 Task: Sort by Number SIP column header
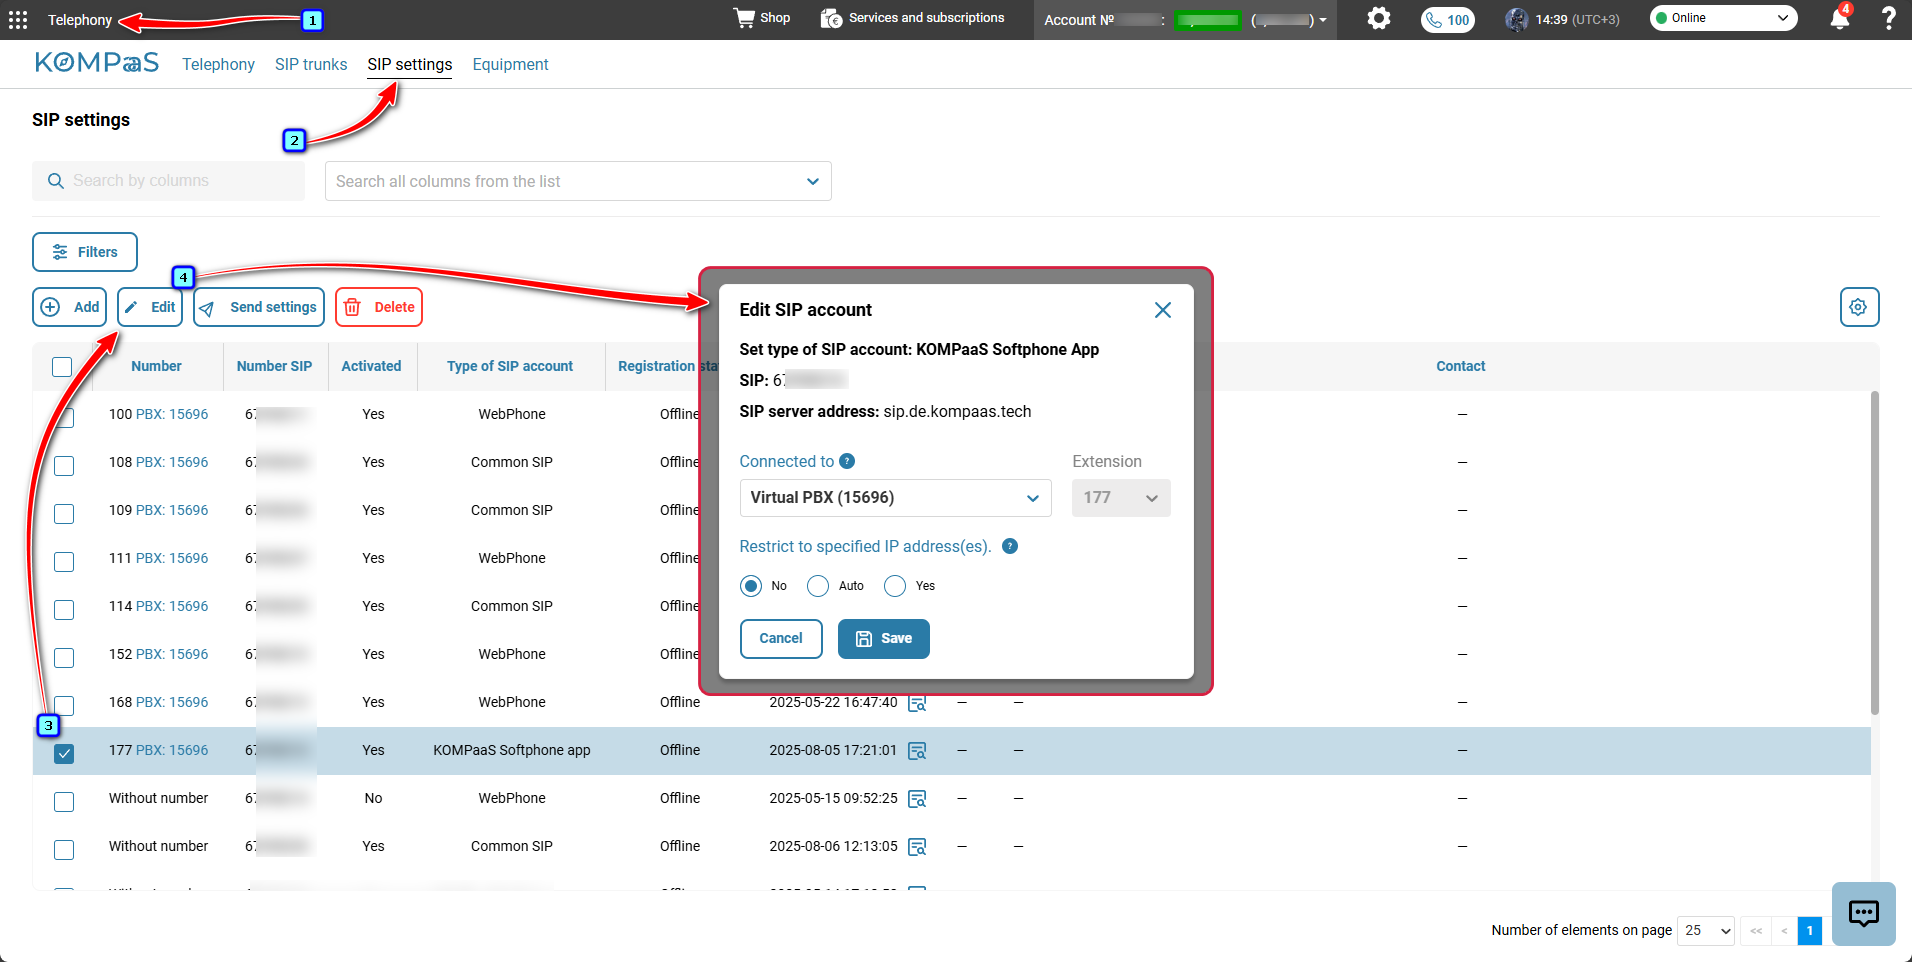point(274,366)
